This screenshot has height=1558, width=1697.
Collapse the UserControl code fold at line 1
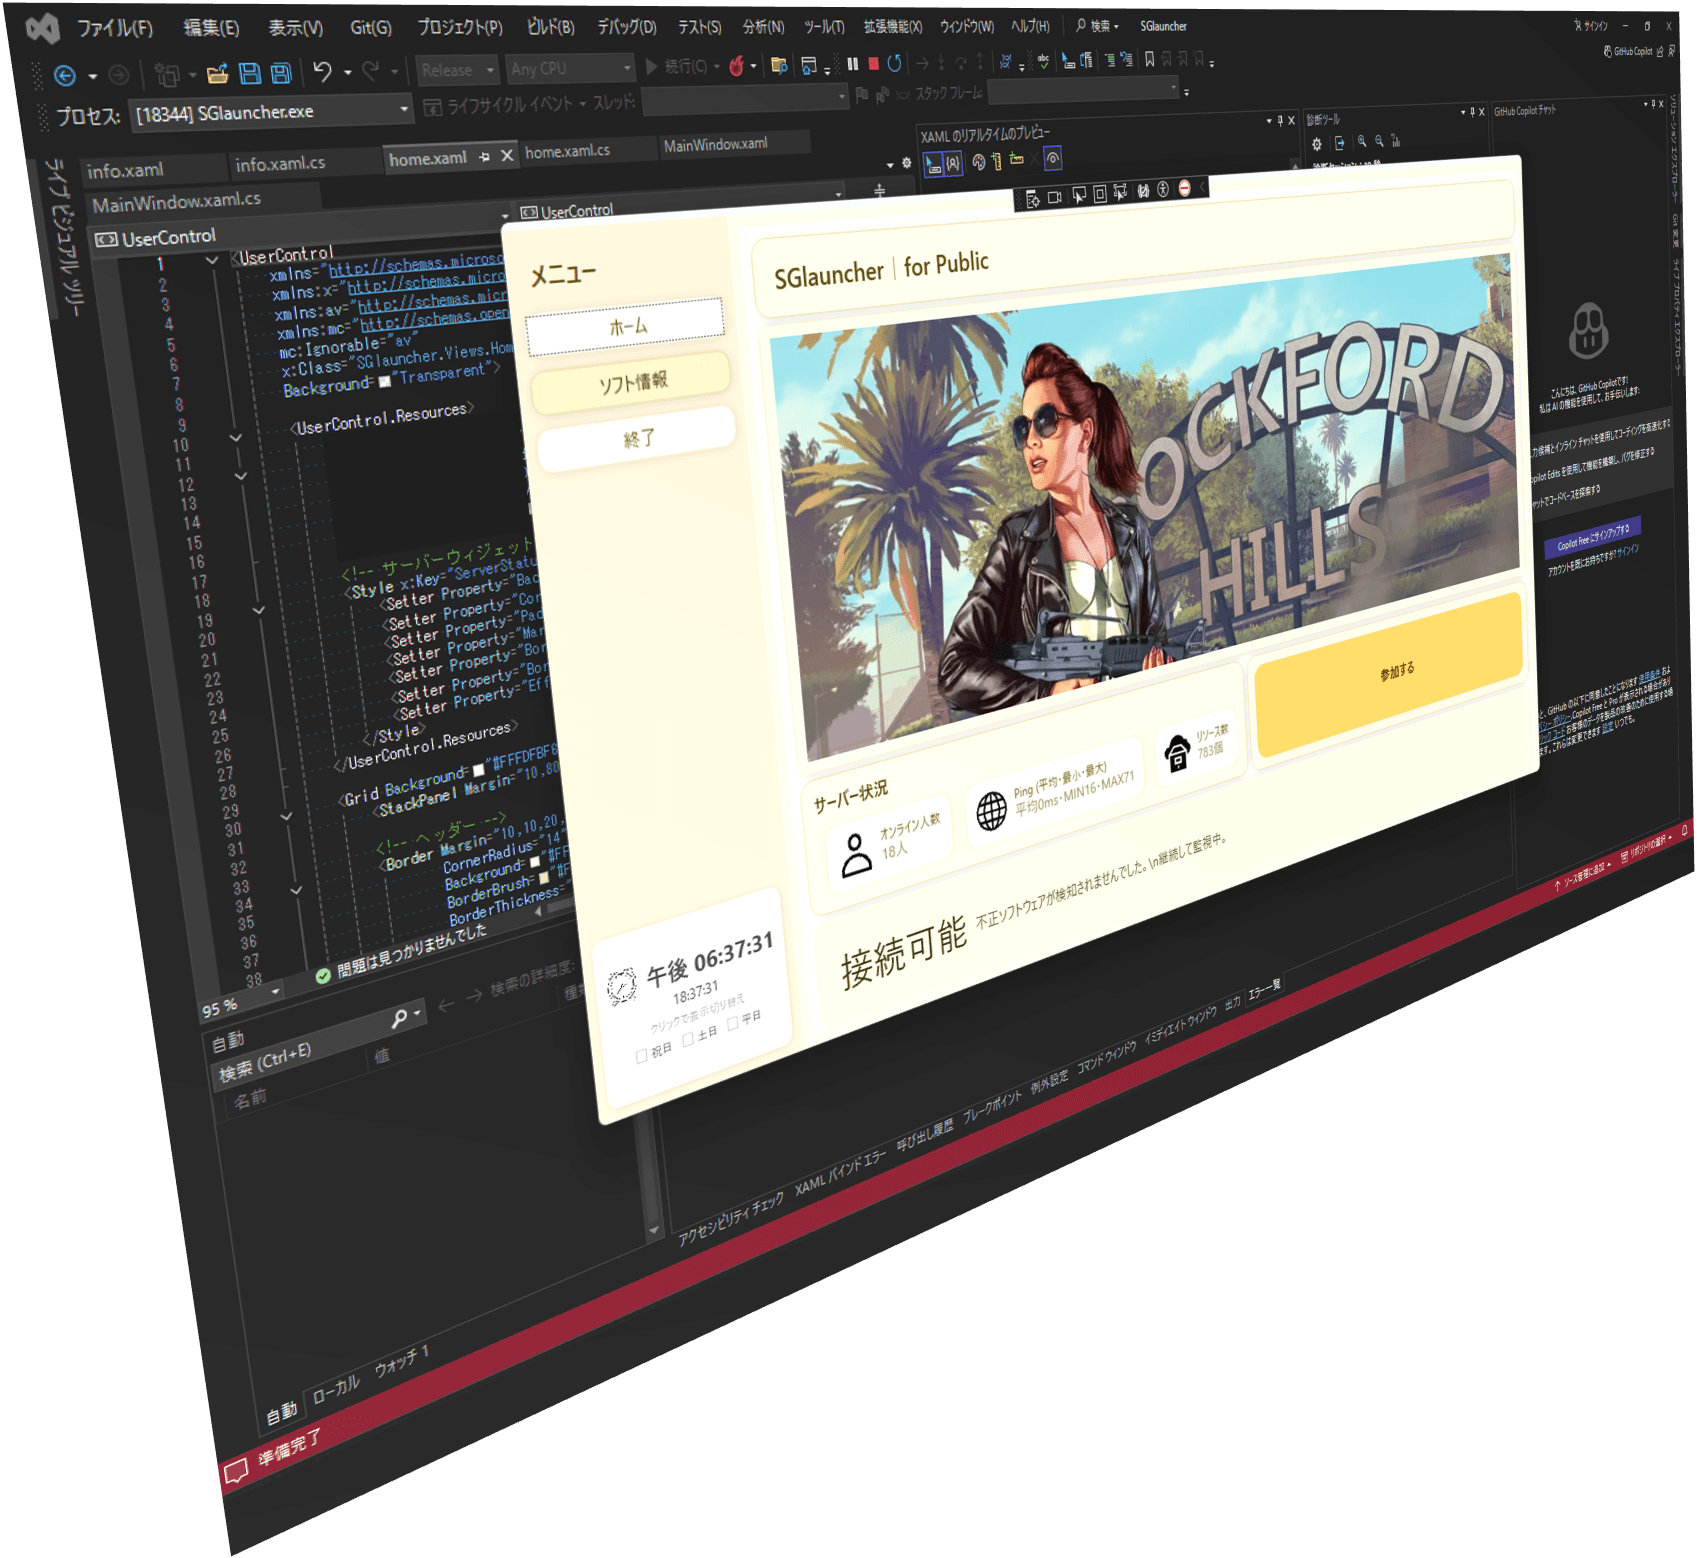(211, 260)
